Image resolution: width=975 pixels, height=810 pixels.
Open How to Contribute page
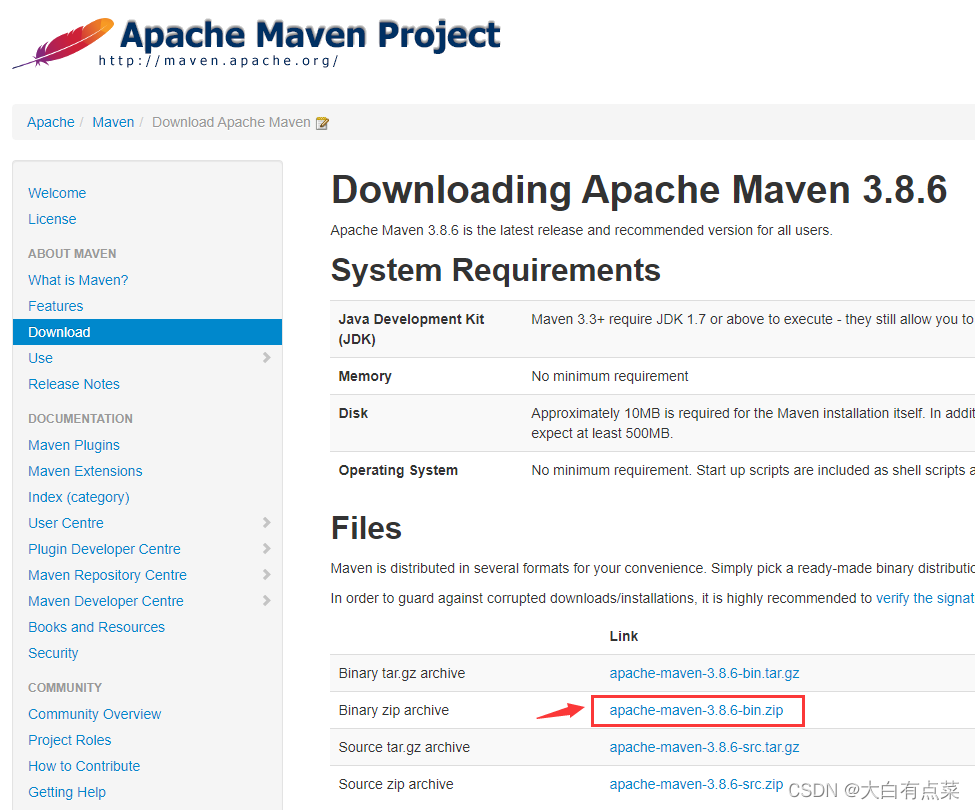click(x=84, y=766)
